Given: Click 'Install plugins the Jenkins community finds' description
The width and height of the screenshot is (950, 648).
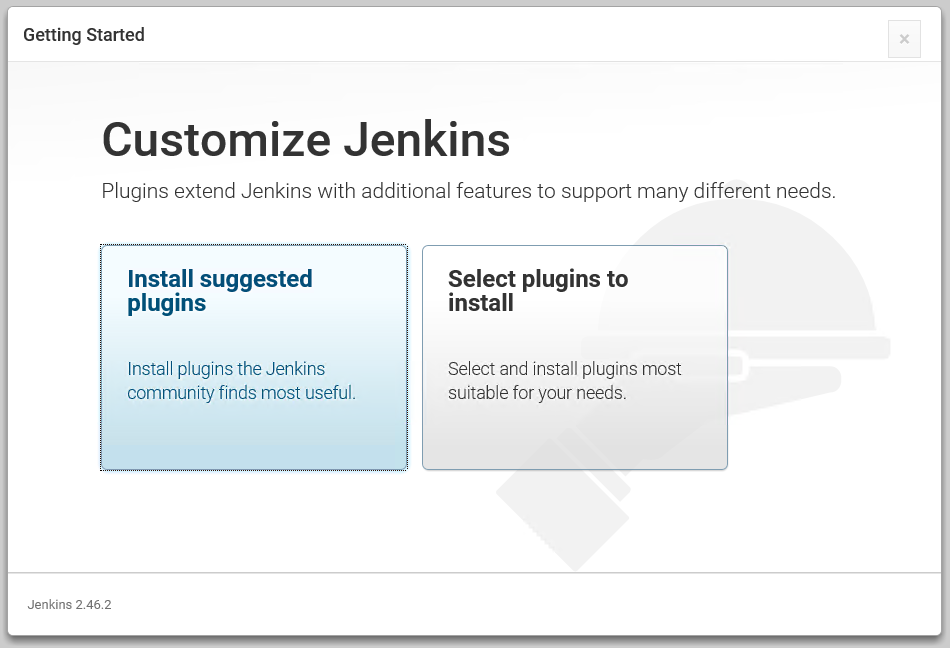Looking at the screenshot, I should [x=241, y=380].
